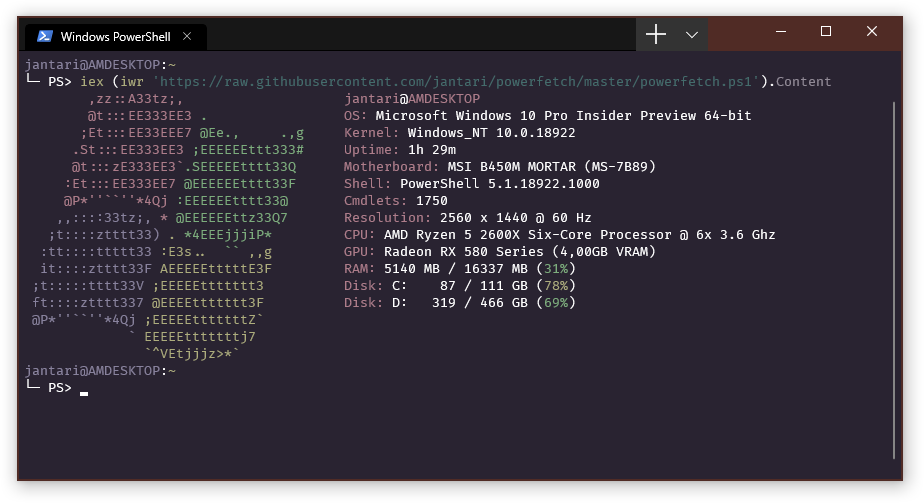Click the powerfetch GitHub raw URL
924x503 pixels.
456,82
